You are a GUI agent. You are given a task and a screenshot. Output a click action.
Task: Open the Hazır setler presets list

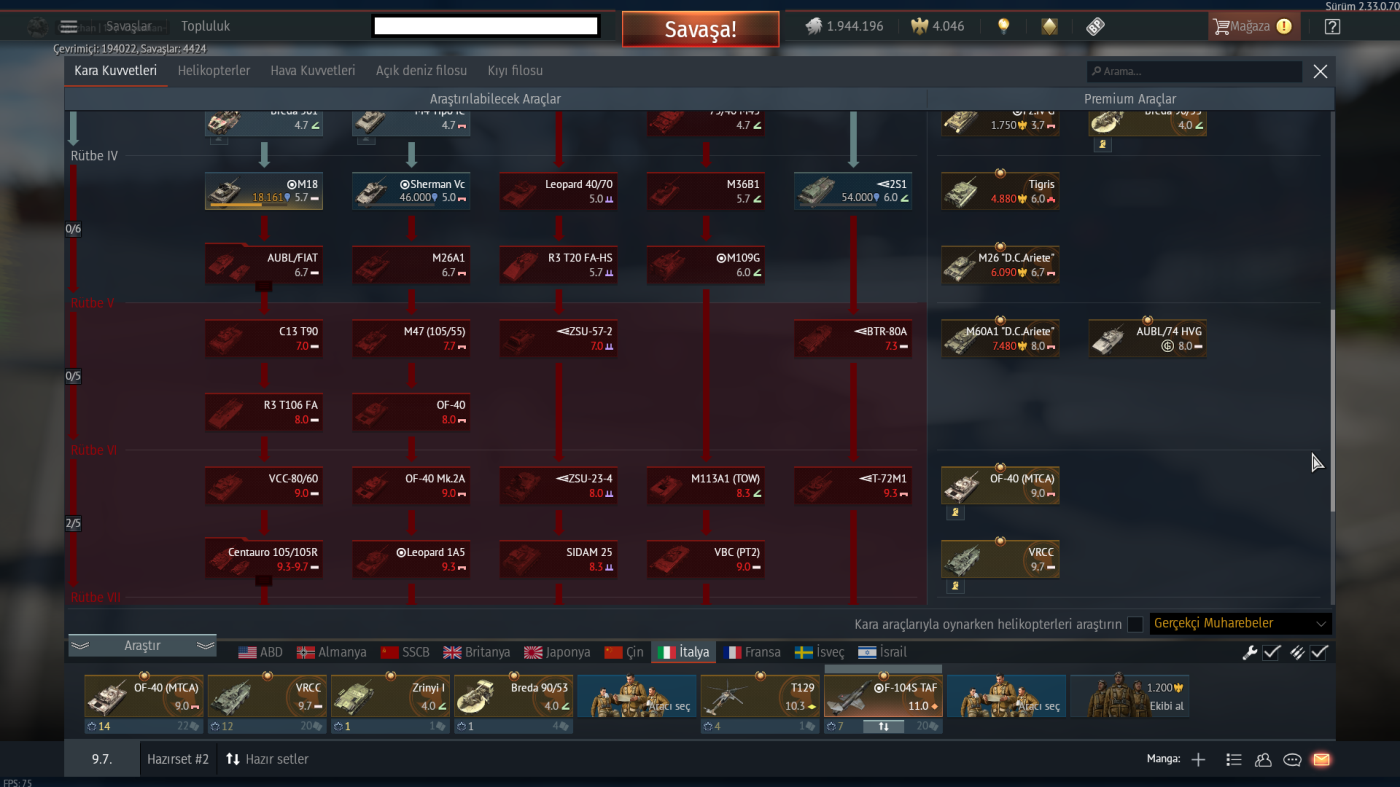[267, 759]
